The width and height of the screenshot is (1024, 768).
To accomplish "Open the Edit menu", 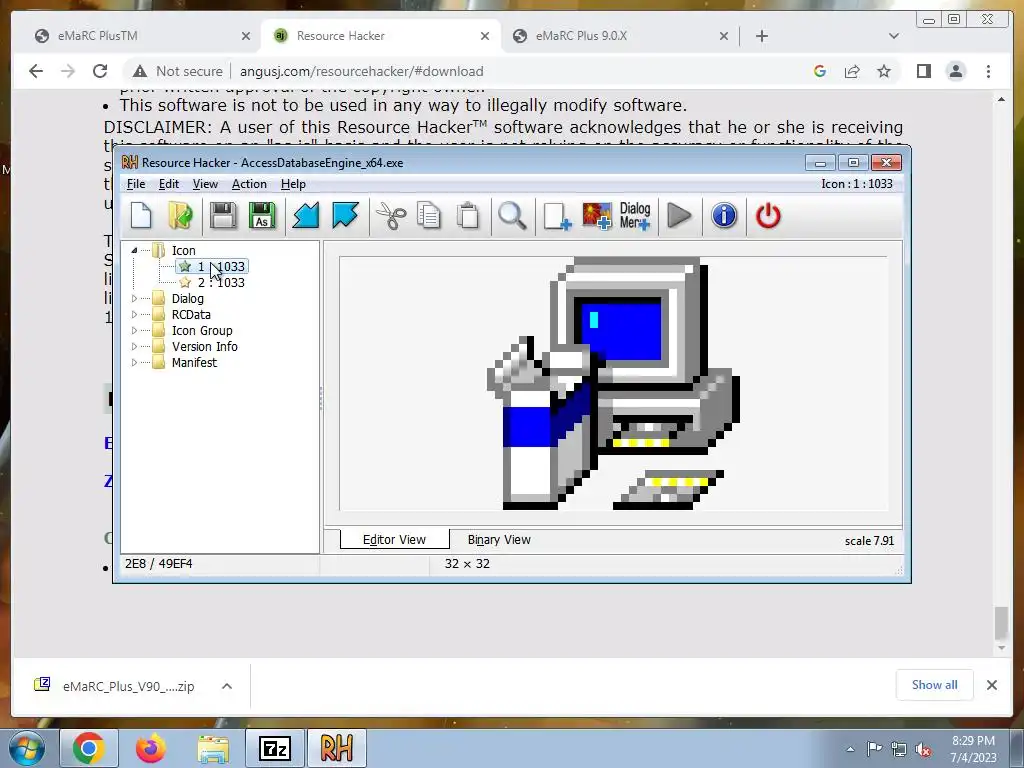I will coord(168,184).
